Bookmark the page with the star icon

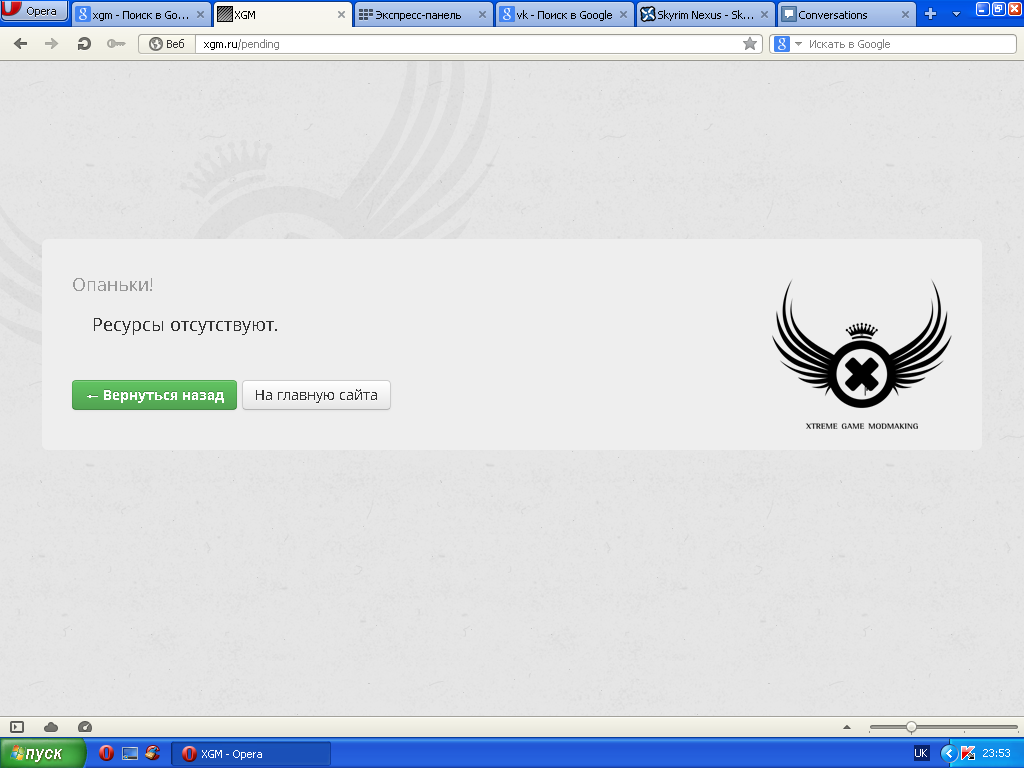pyautogui.click(x=750, y=44)
